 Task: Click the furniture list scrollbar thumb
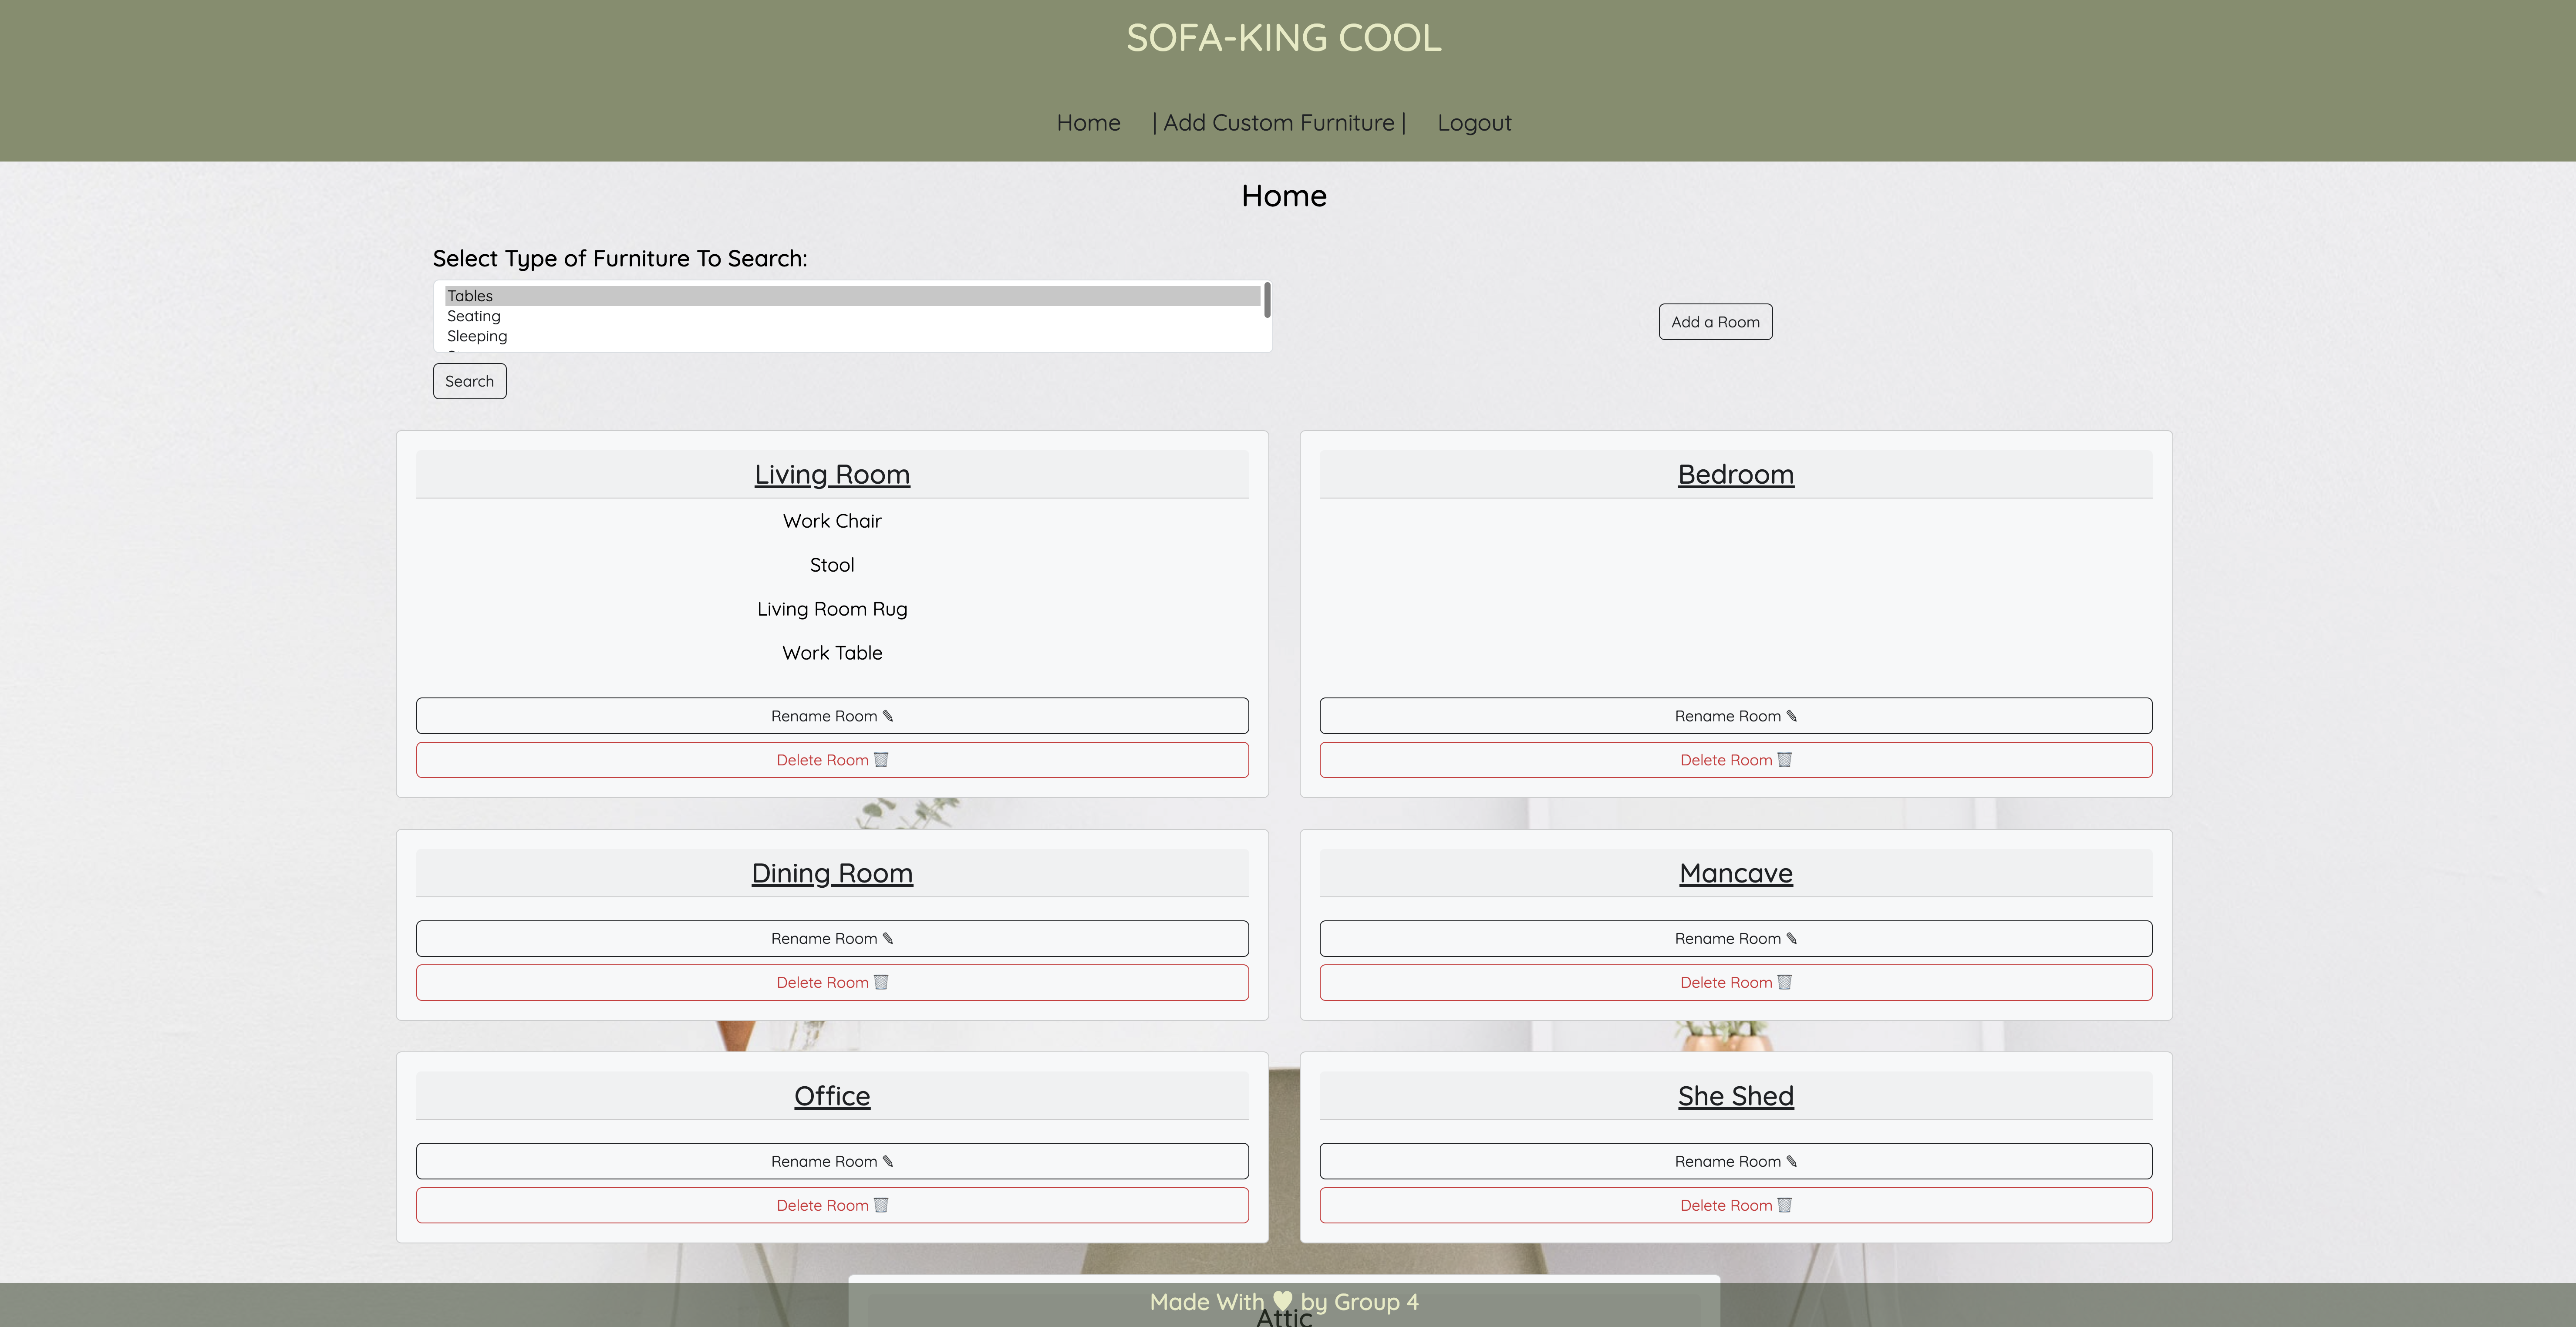coord(1267,300)
